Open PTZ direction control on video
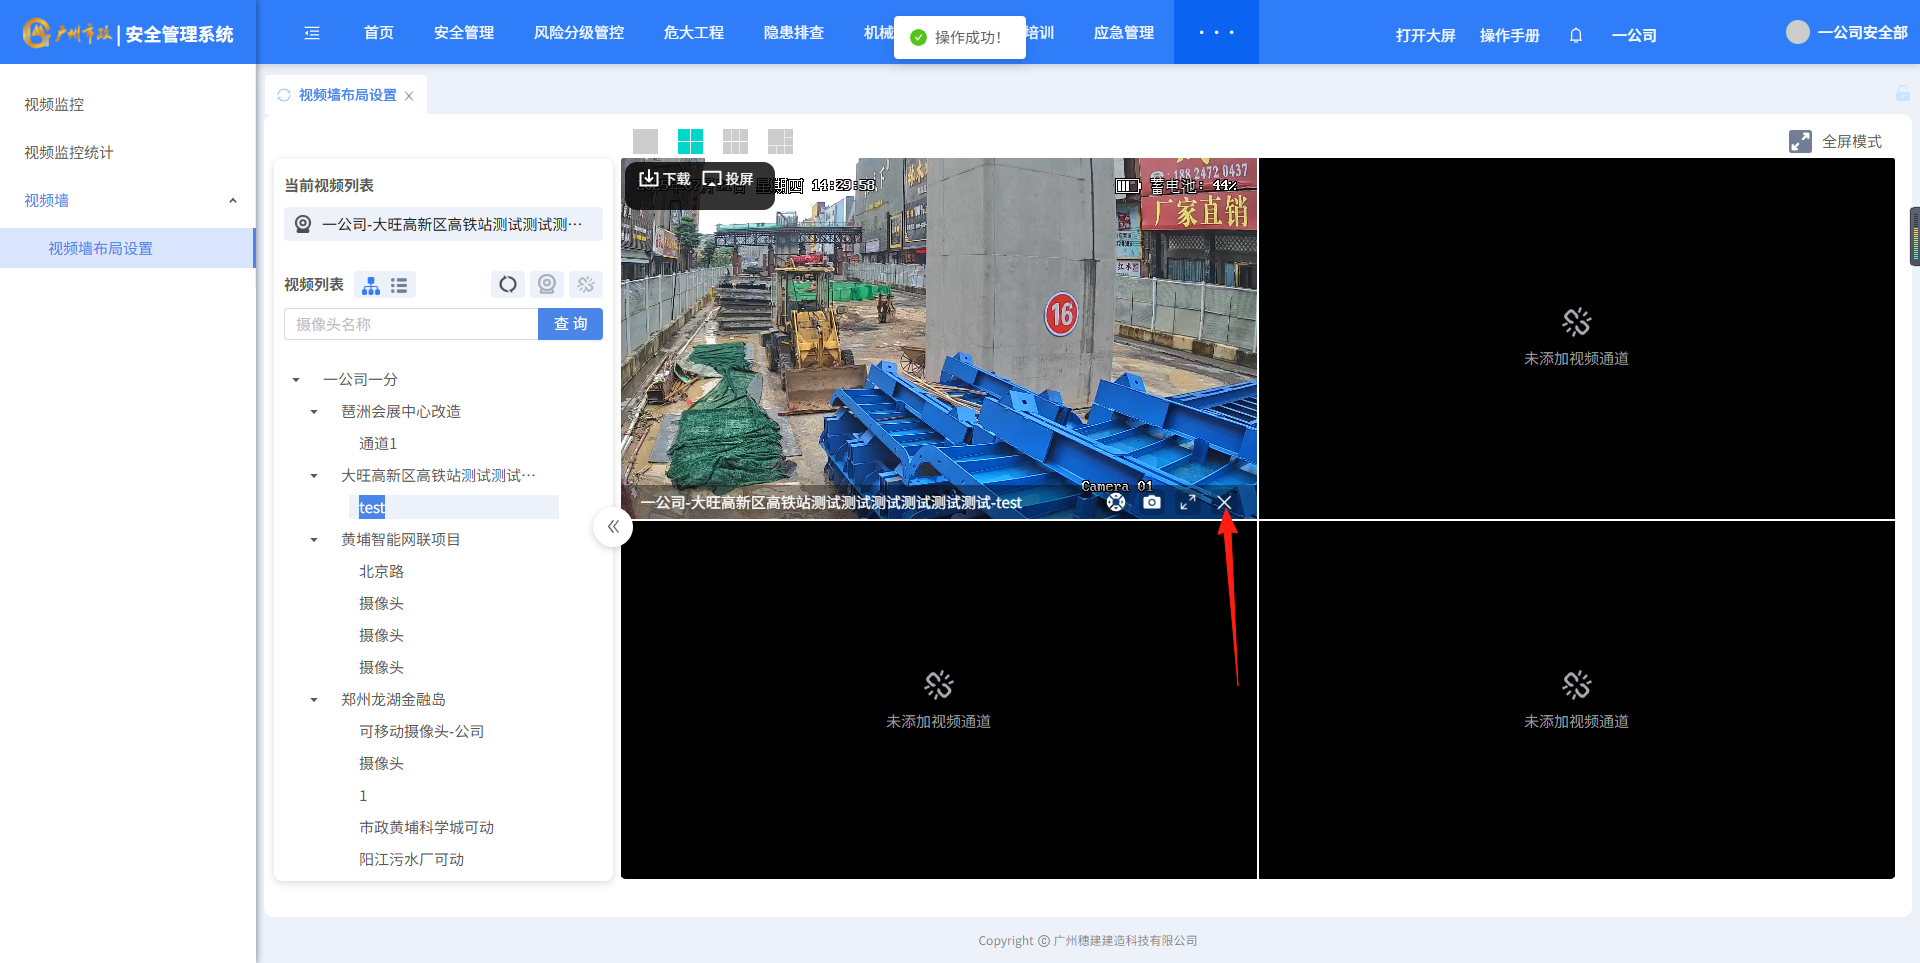This screenshot has width=1920, height=963. tap(1116, 502)
